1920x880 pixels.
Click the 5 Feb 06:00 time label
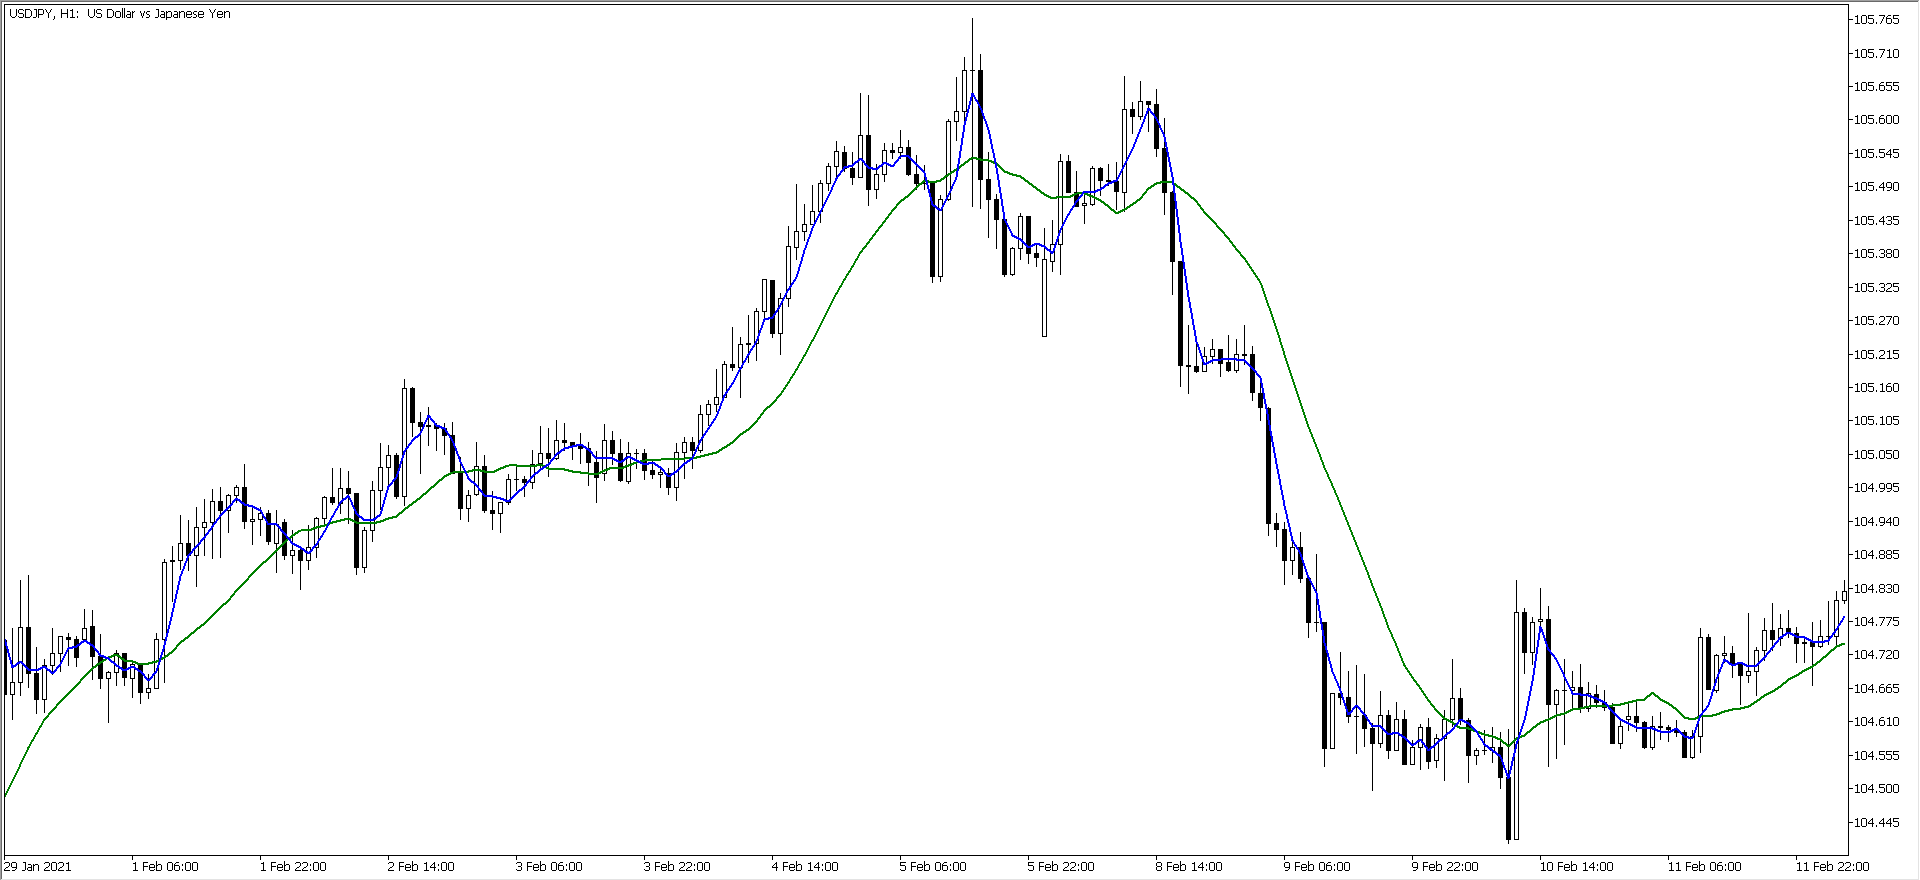pos(933,867)
